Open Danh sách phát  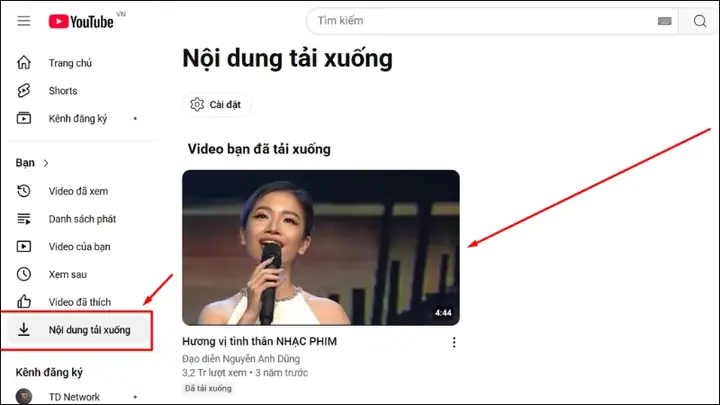(x=82, y=219)
